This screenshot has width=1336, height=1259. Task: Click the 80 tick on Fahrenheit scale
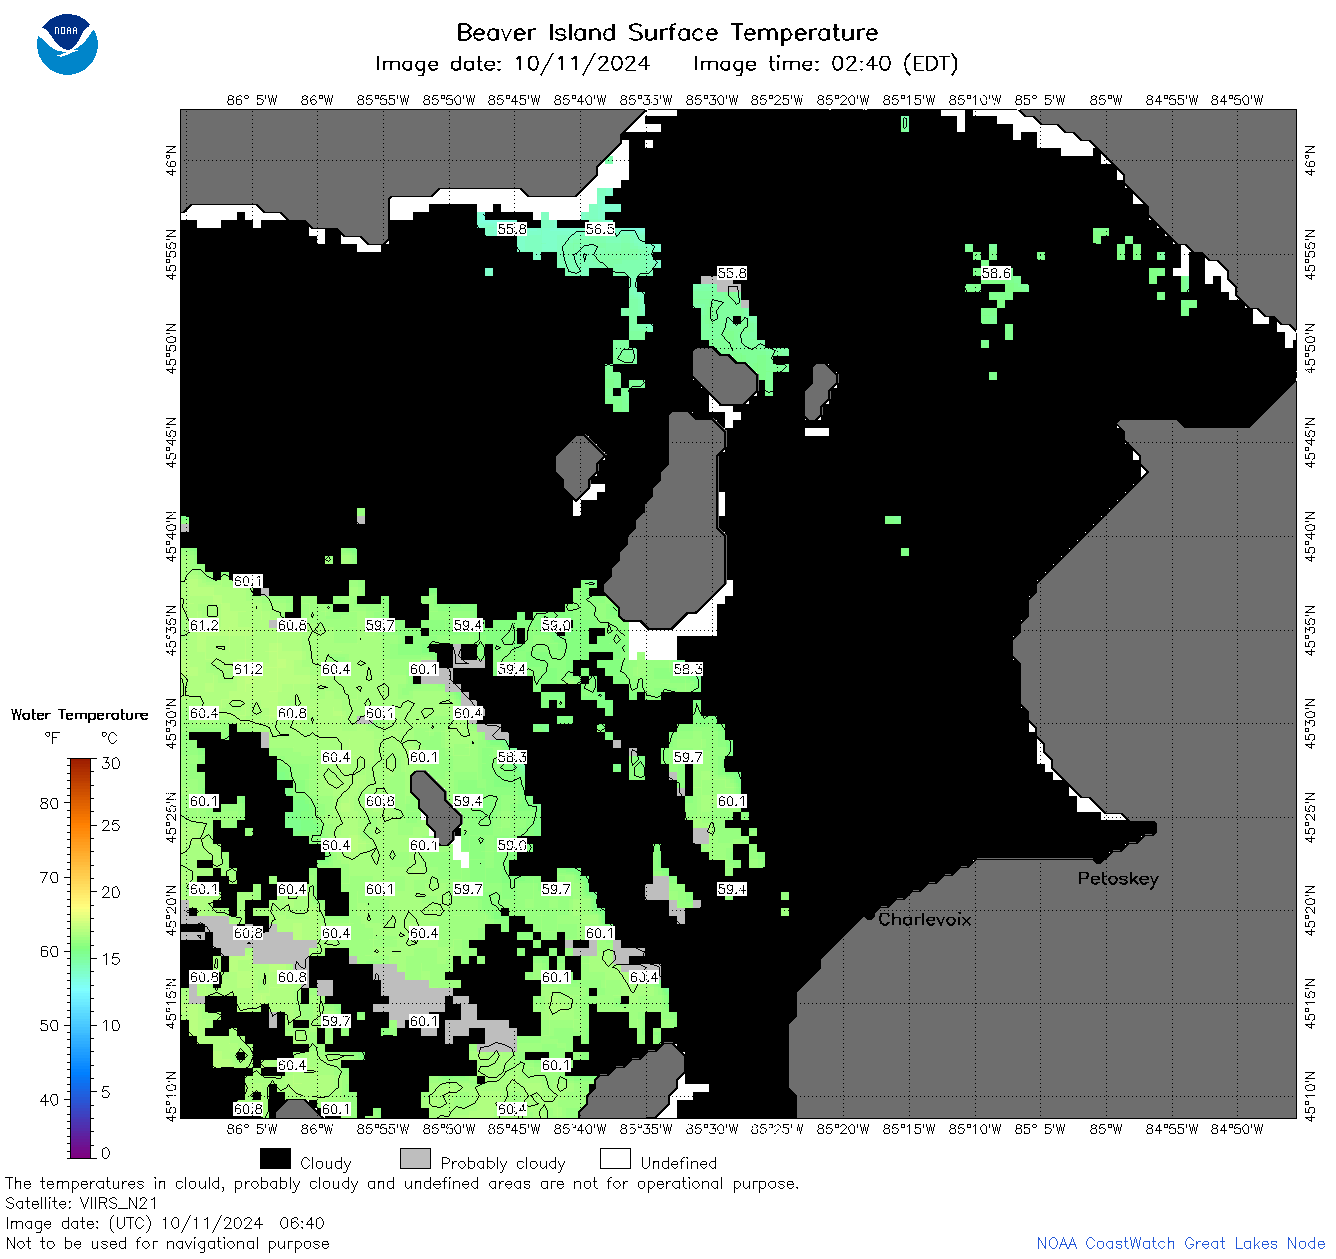(x=49, y=803)
